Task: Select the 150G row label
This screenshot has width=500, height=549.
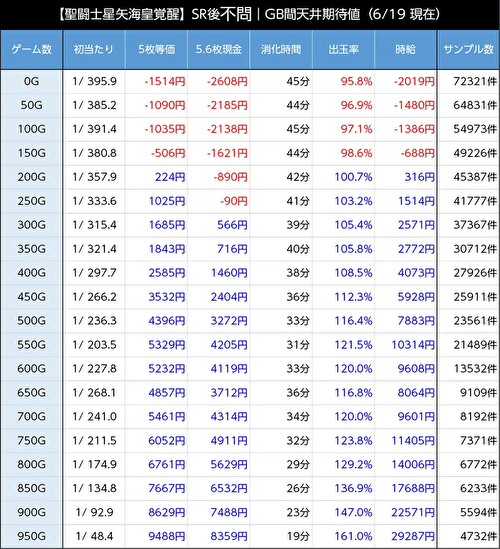Action: (x=32, y=153)
